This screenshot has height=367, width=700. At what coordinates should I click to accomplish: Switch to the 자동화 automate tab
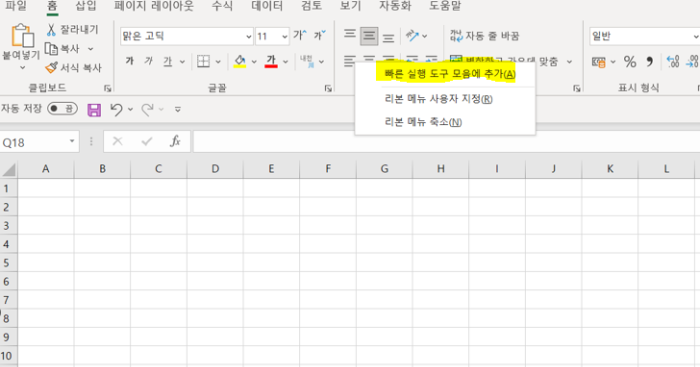pyautogui.click(x=395, y=6)
